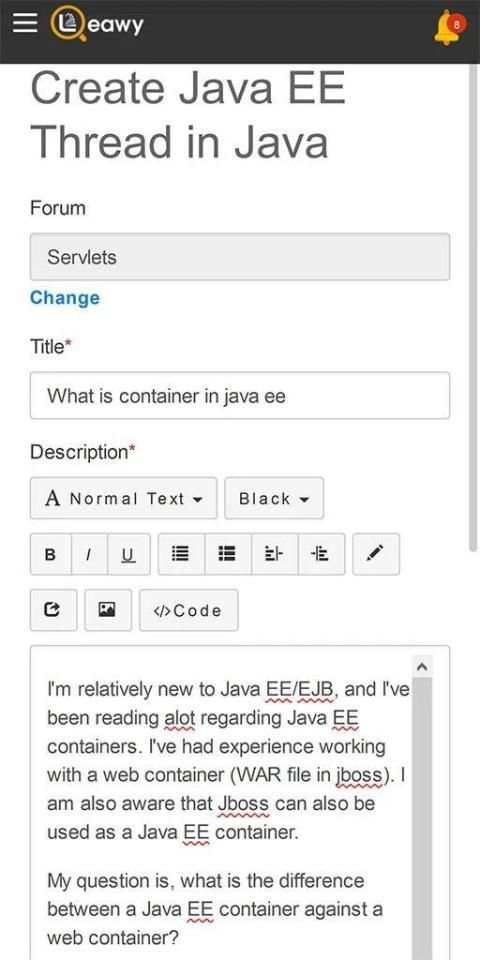
Task: Toggle bold text formatting
Action: click(50, 554)
